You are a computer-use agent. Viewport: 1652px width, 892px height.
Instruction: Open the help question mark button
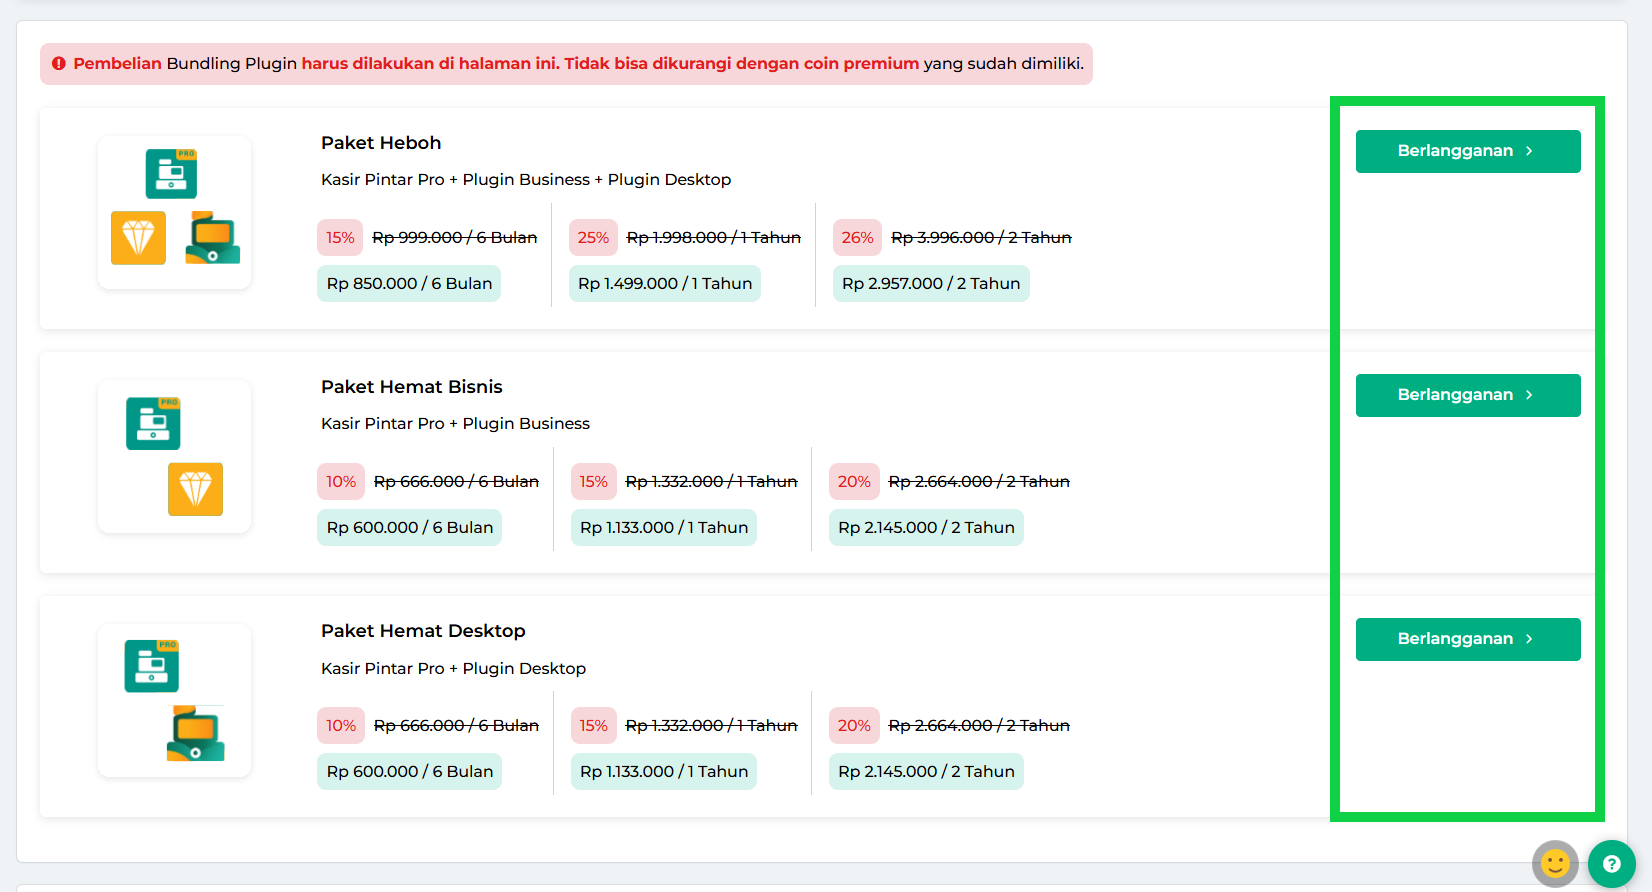1611,864
